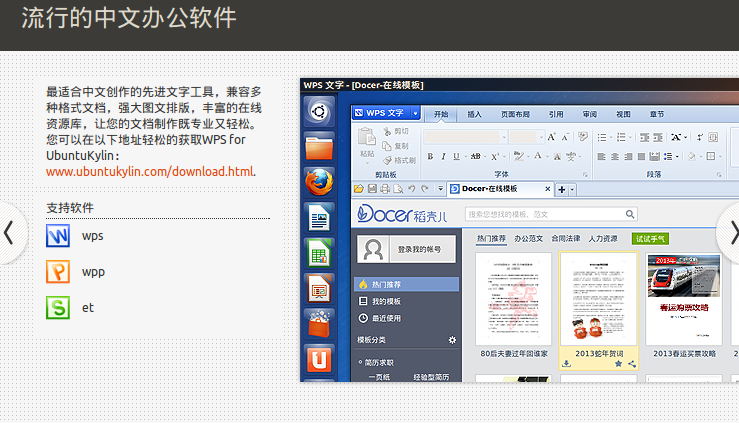The width and height of the screenshot is (739, 423).
Task: Click the save floppy quick-access icon
Action: (372, 189)
